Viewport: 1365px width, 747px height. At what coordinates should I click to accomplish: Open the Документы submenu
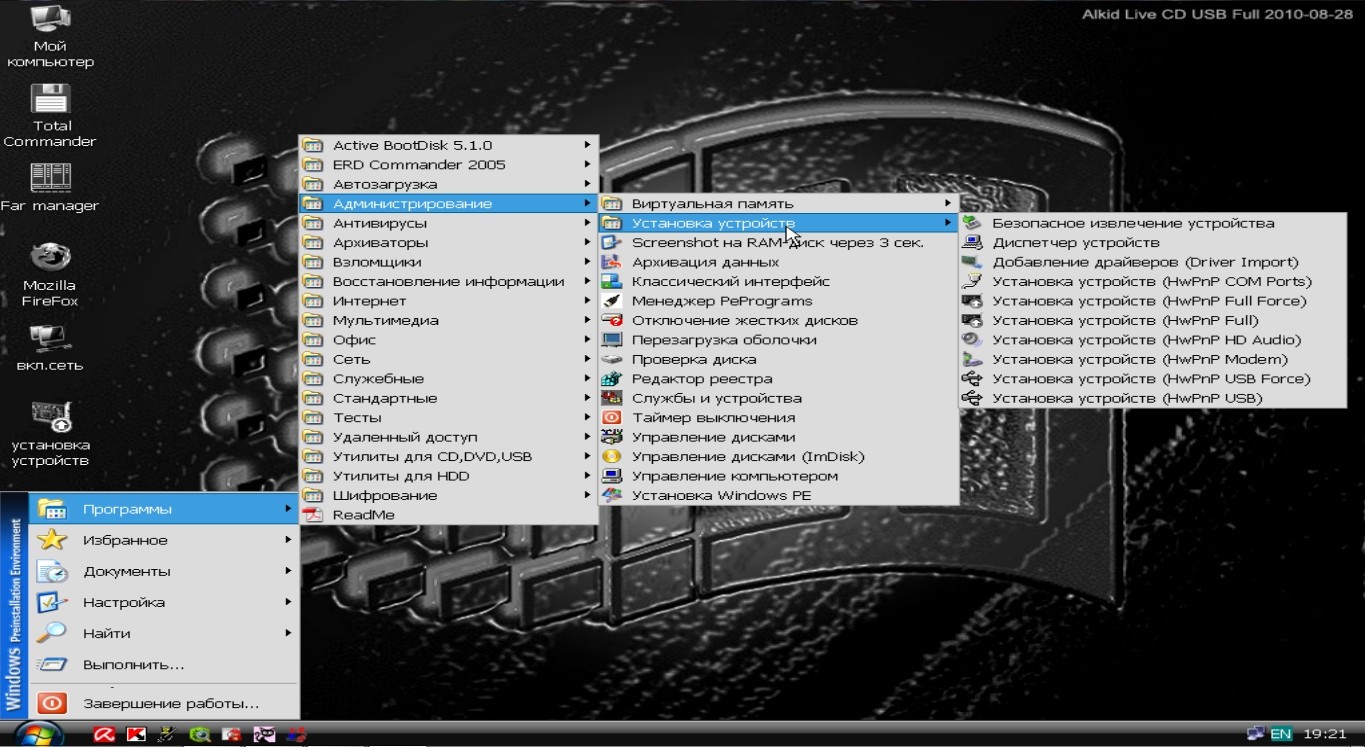(164, 571)
